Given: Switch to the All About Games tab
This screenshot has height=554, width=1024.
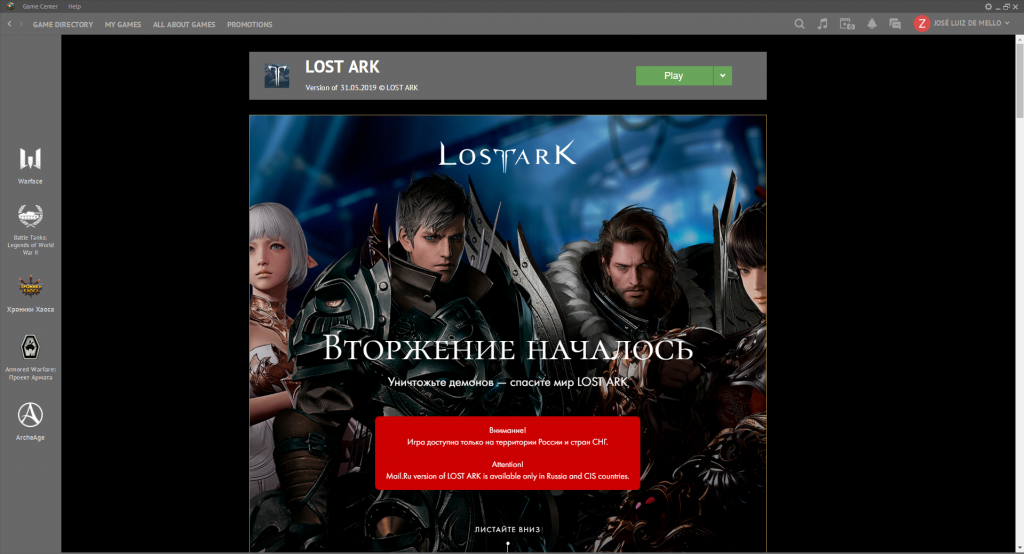Looking at the screenshot, I should (184, 24).
